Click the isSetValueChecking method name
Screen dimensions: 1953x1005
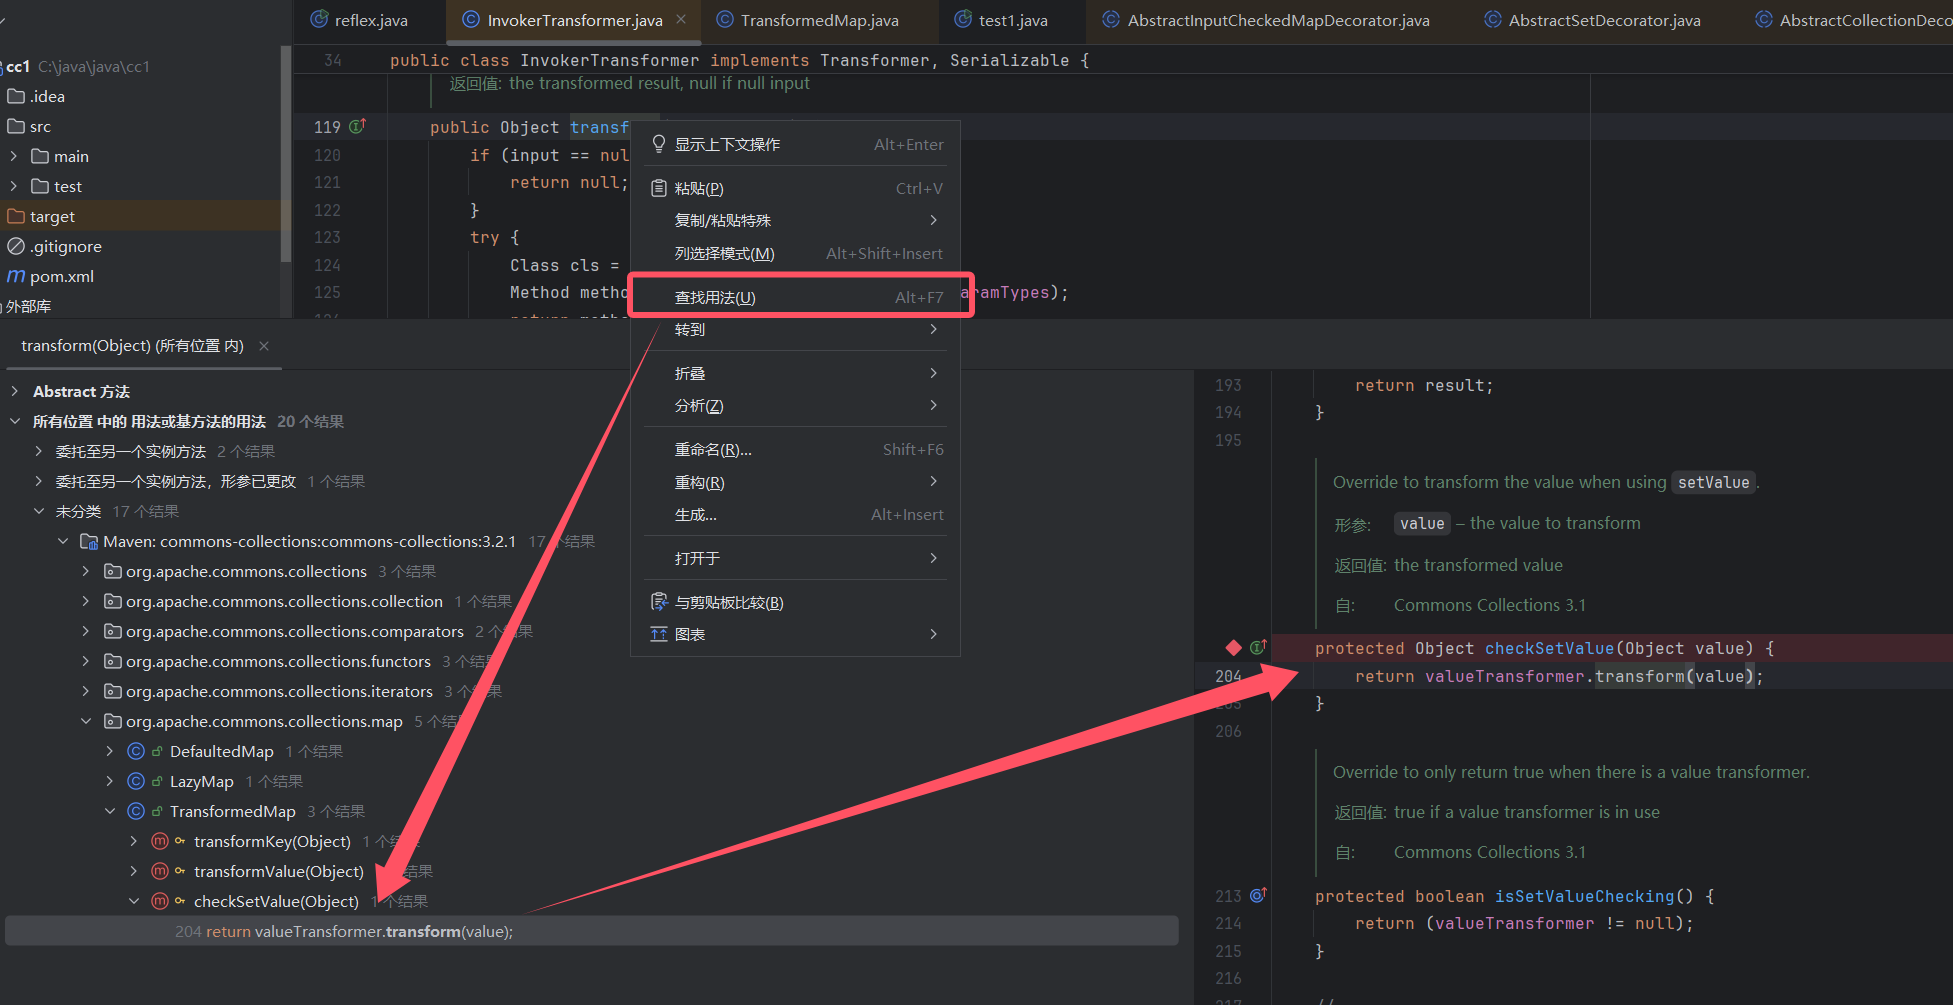pos(1584,896)
